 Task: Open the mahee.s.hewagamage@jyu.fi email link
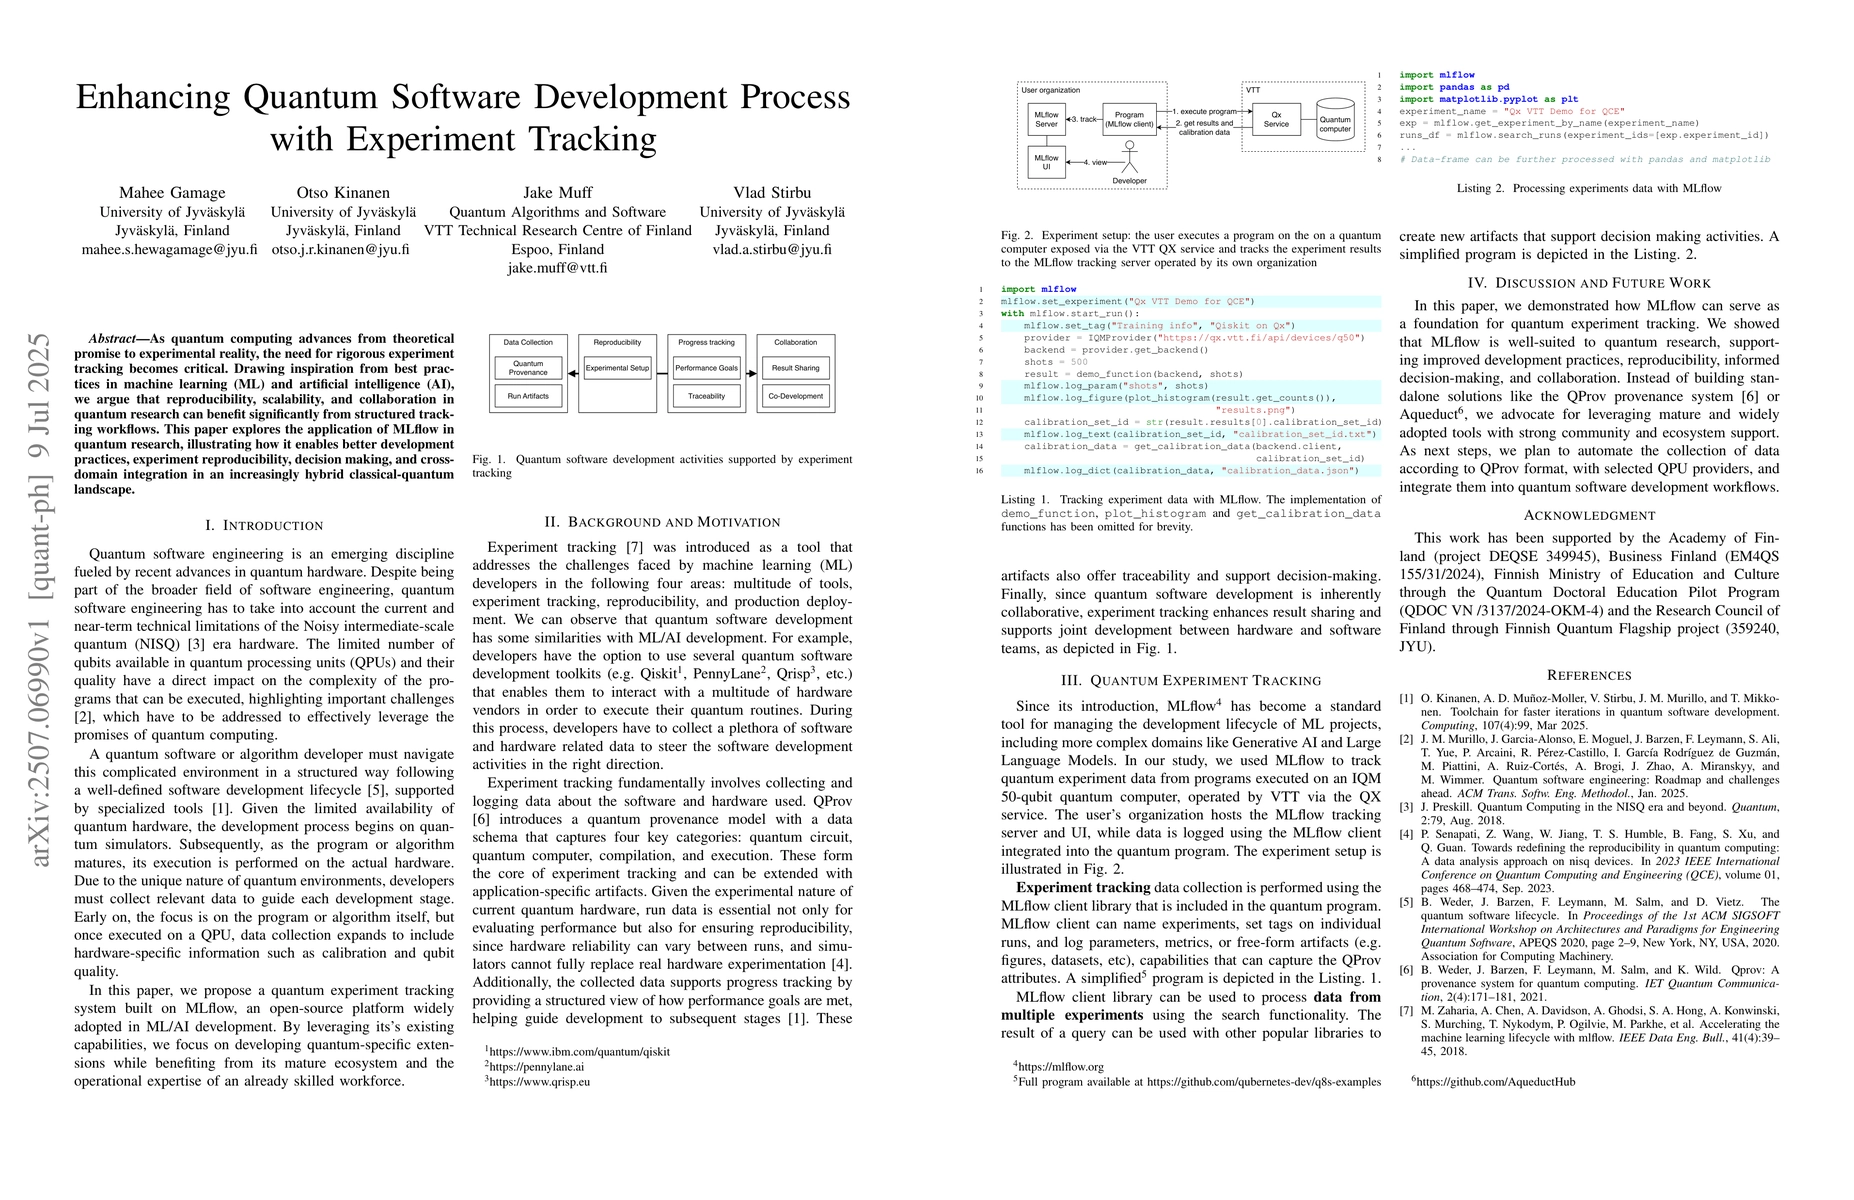pyautogui.click(x=169, y=249)
